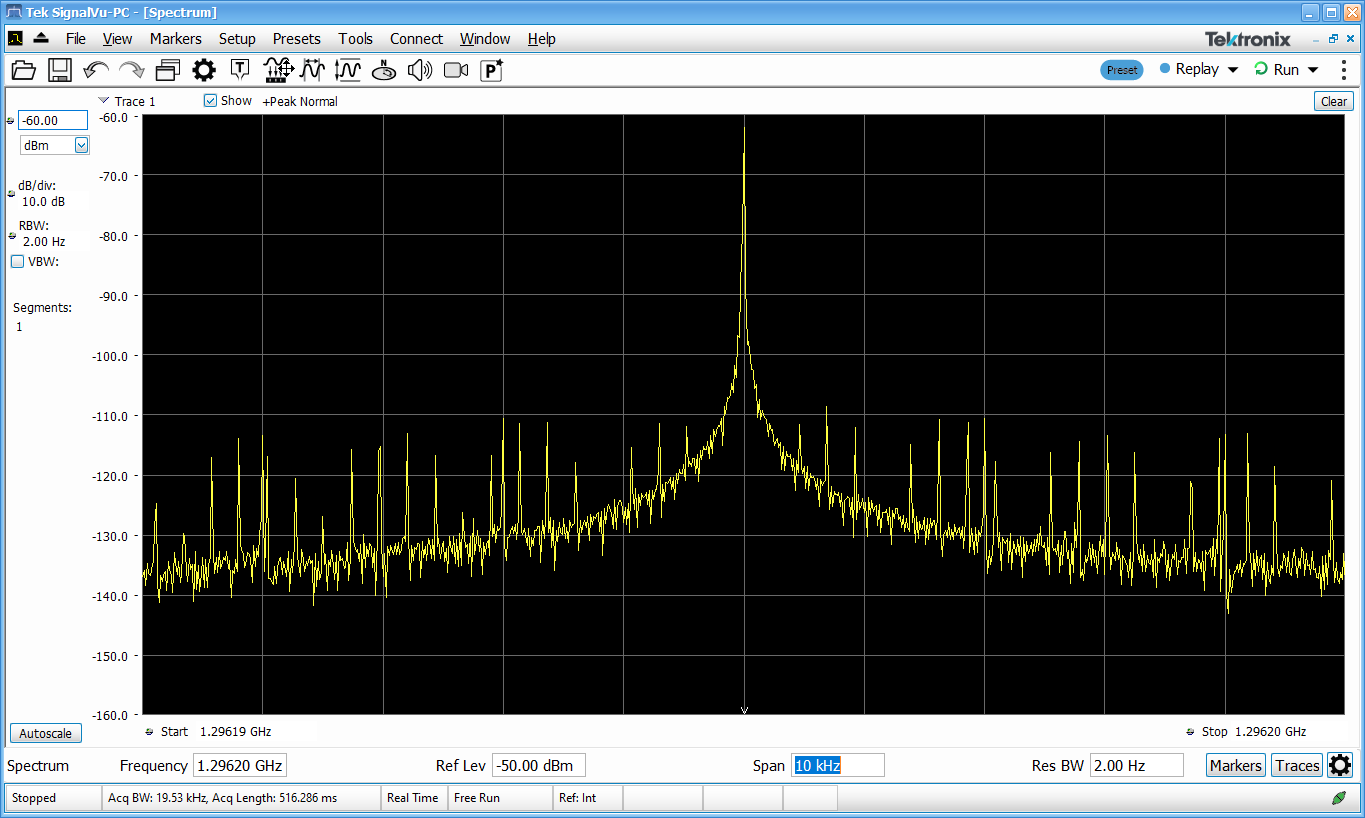Toggle the Show trace checkbox
The image size is (1365, 818).
tap(210, 101)
